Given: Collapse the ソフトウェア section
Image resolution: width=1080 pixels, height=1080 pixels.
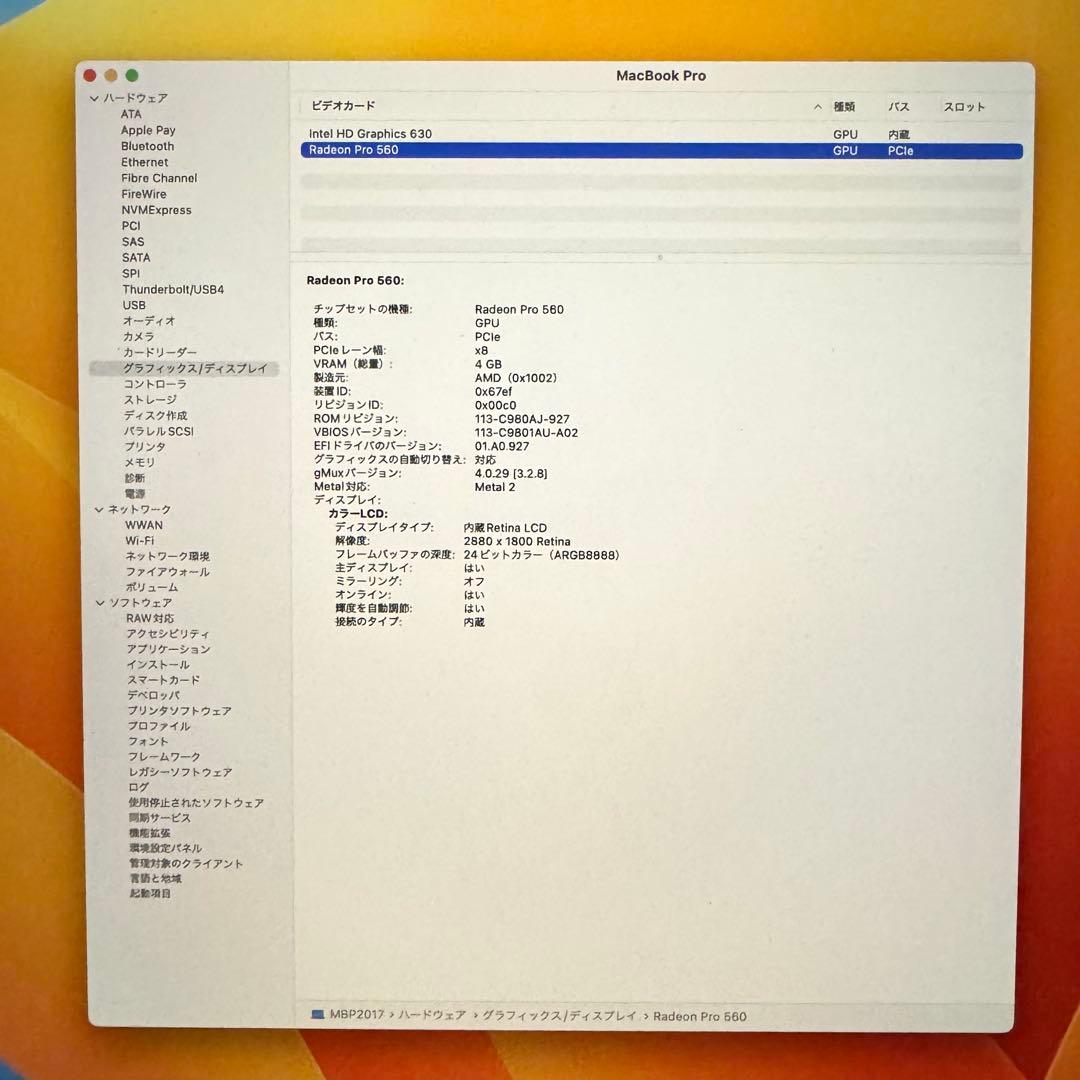Looking at the screenshot, I should 99,602.
